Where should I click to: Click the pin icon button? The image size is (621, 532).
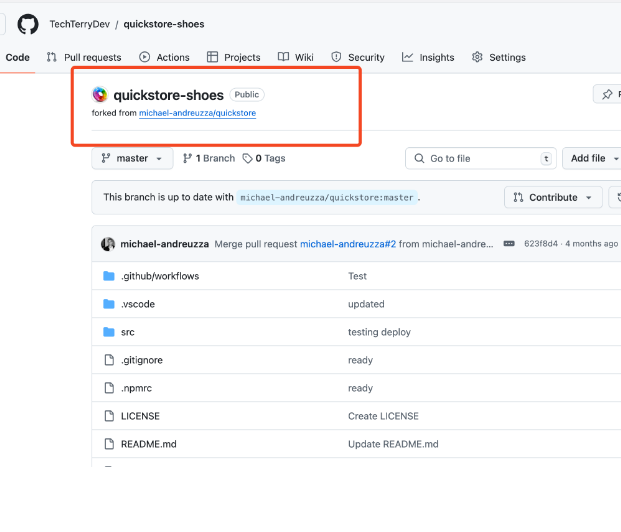(x=607, y=95)
